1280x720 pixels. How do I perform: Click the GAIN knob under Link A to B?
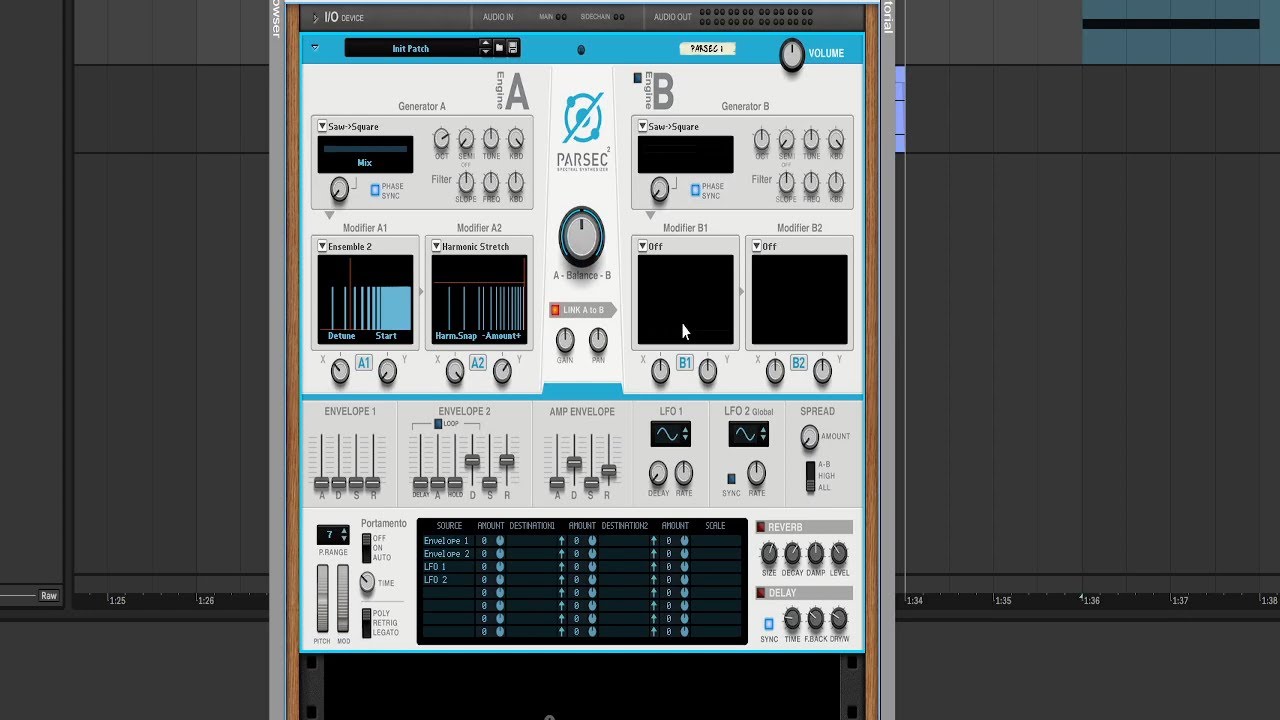565,340
